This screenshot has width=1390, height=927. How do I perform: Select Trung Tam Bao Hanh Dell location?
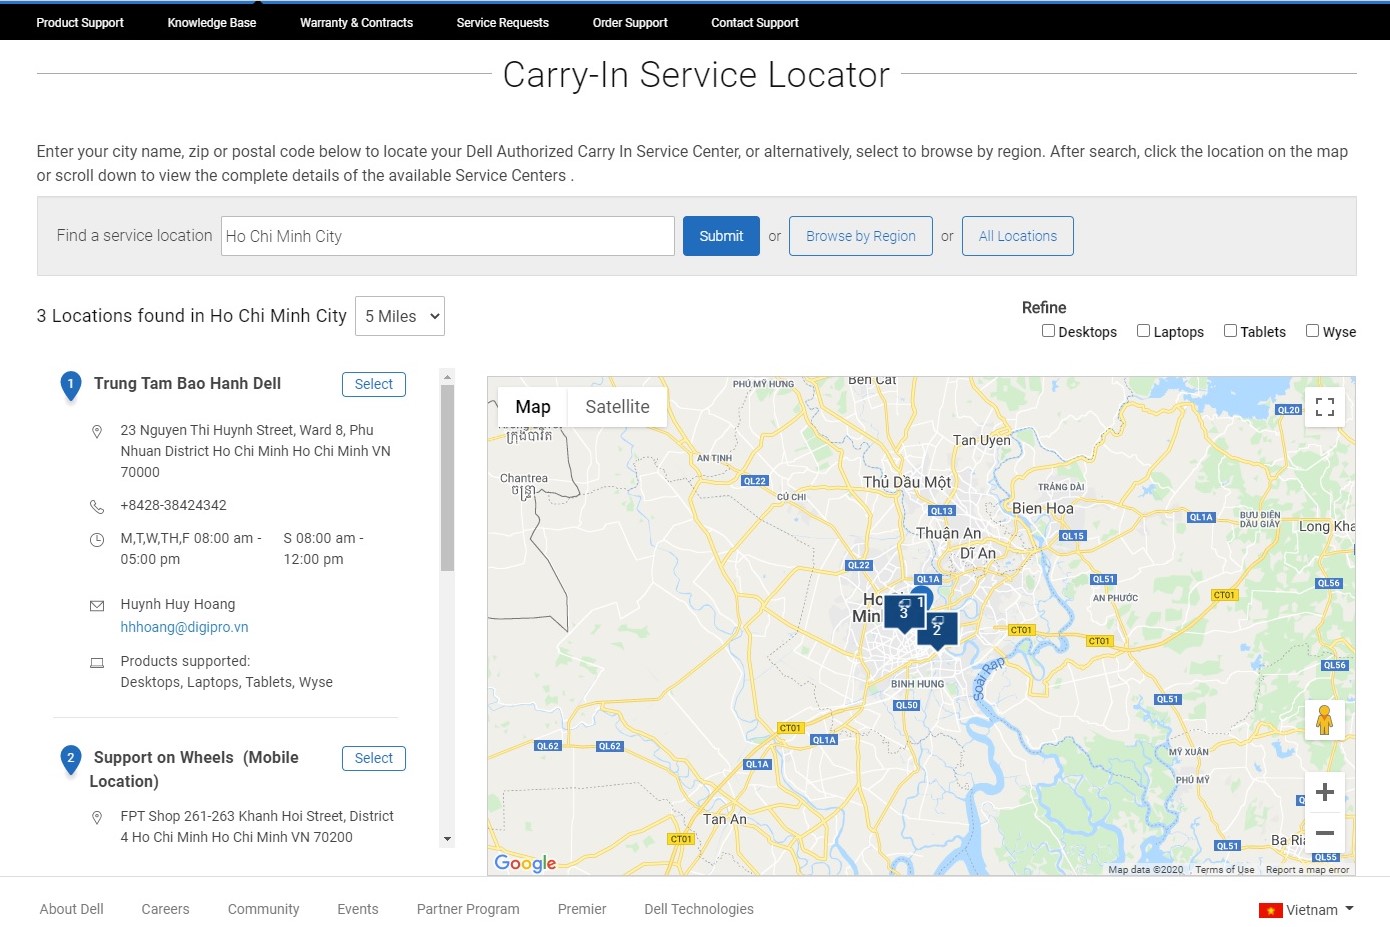(374, 384)
